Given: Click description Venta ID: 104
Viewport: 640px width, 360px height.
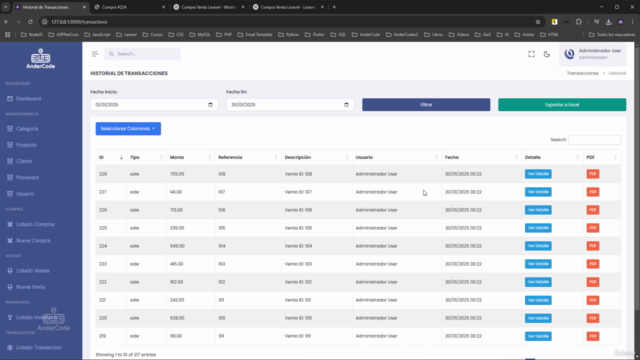Looking at the screenshot, I should pos(298,246).
